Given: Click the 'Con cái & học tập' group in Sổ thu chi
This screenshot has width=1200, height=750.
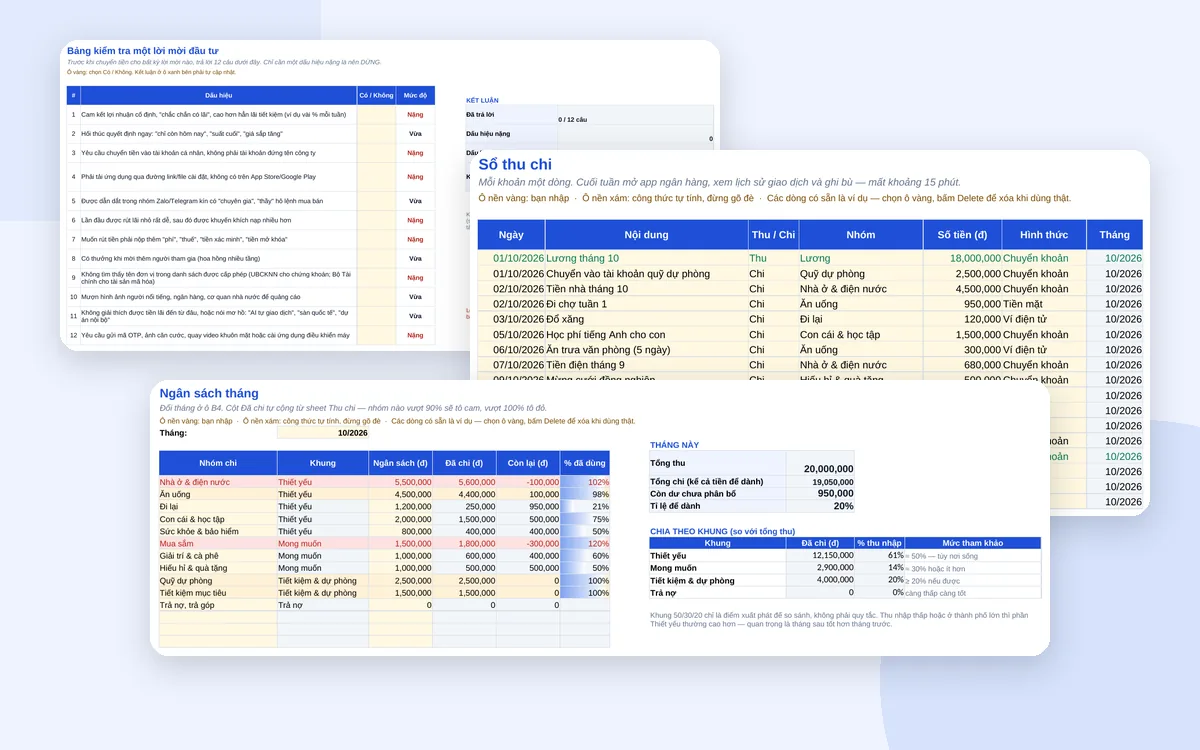Looking at the screenshot, I should click(x=861, y=335).
